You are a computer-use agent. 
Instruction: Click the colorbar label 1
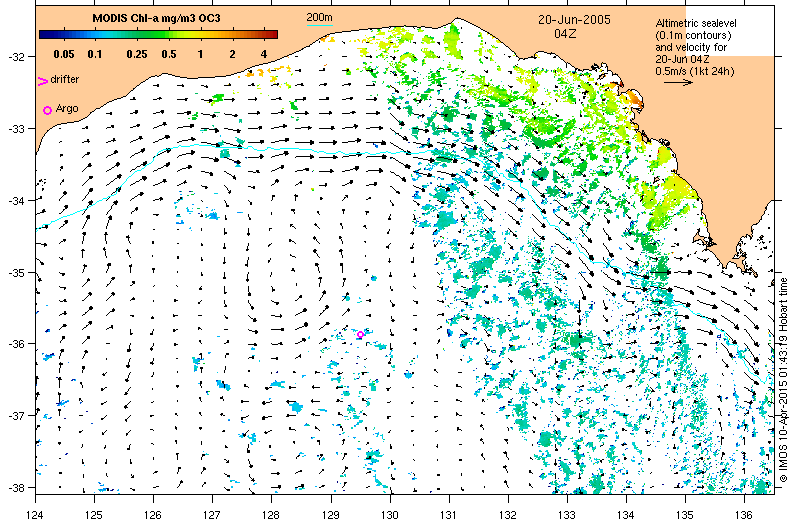click(x=201, y=54)
